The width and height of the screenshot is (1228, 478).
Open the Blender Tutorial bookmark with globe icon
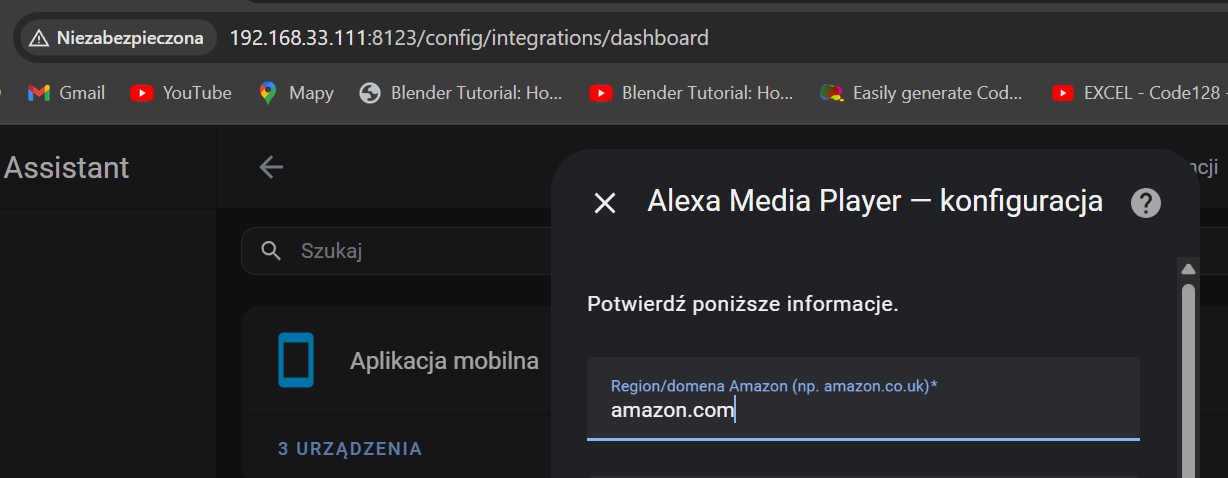pyautogui.click(x=461, y=93)
